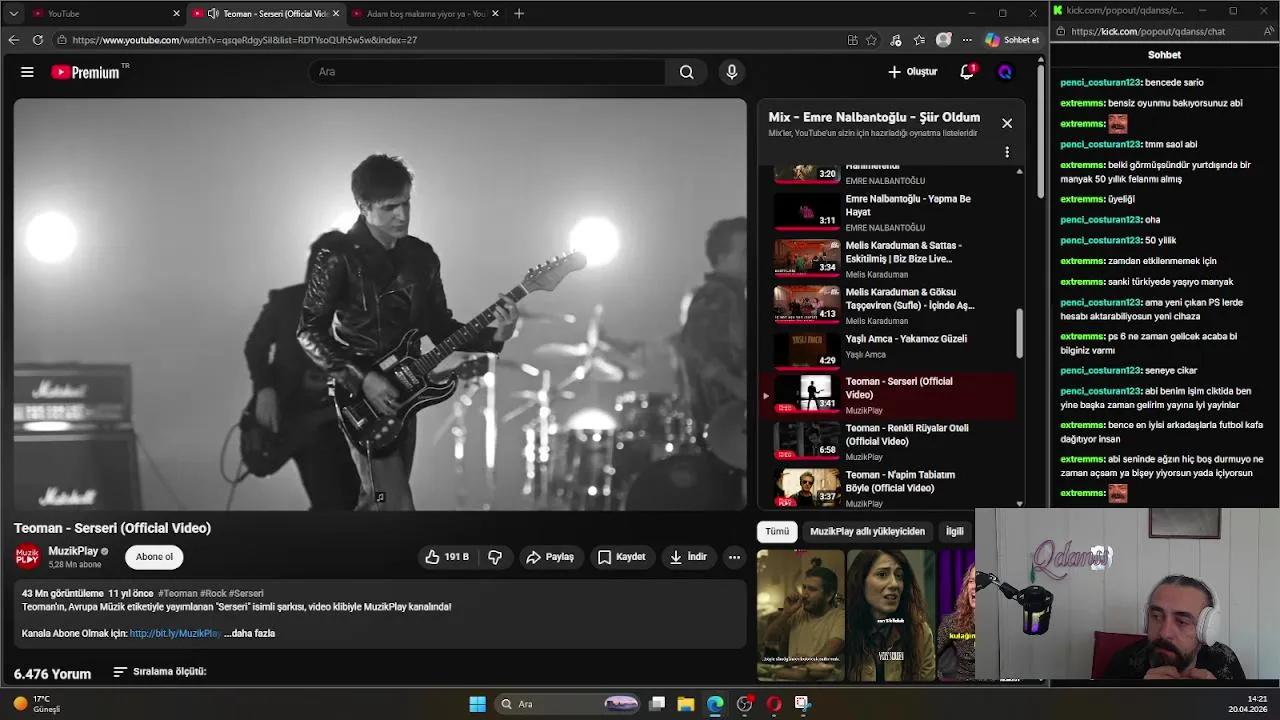Screen dimensions: 1280x720
Task: Like the video with 191 B thumbs-up
Action: (x=447, y=557)
